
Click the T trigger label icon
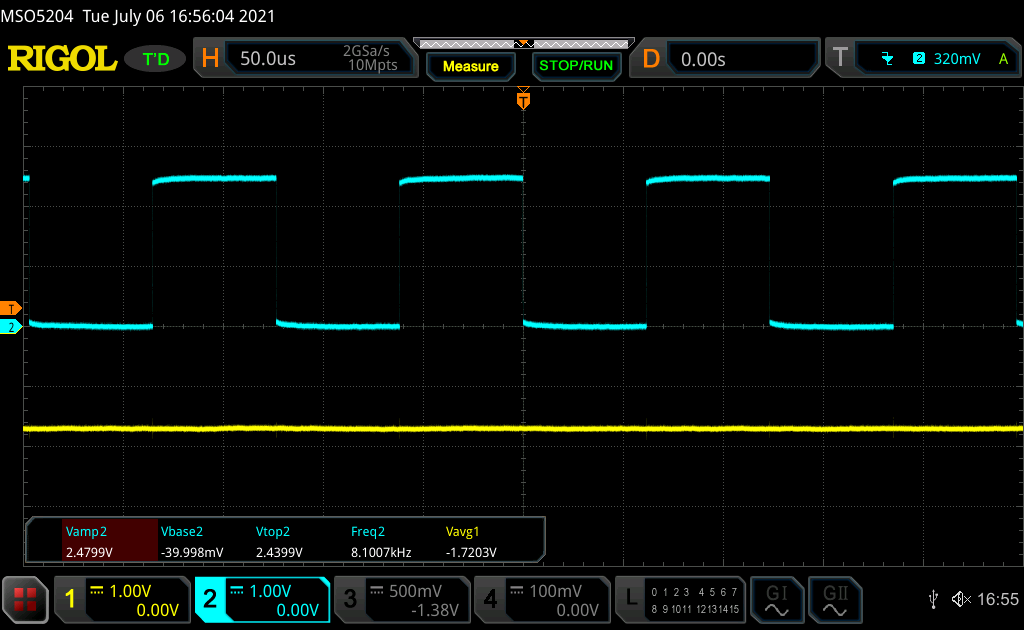840,58
